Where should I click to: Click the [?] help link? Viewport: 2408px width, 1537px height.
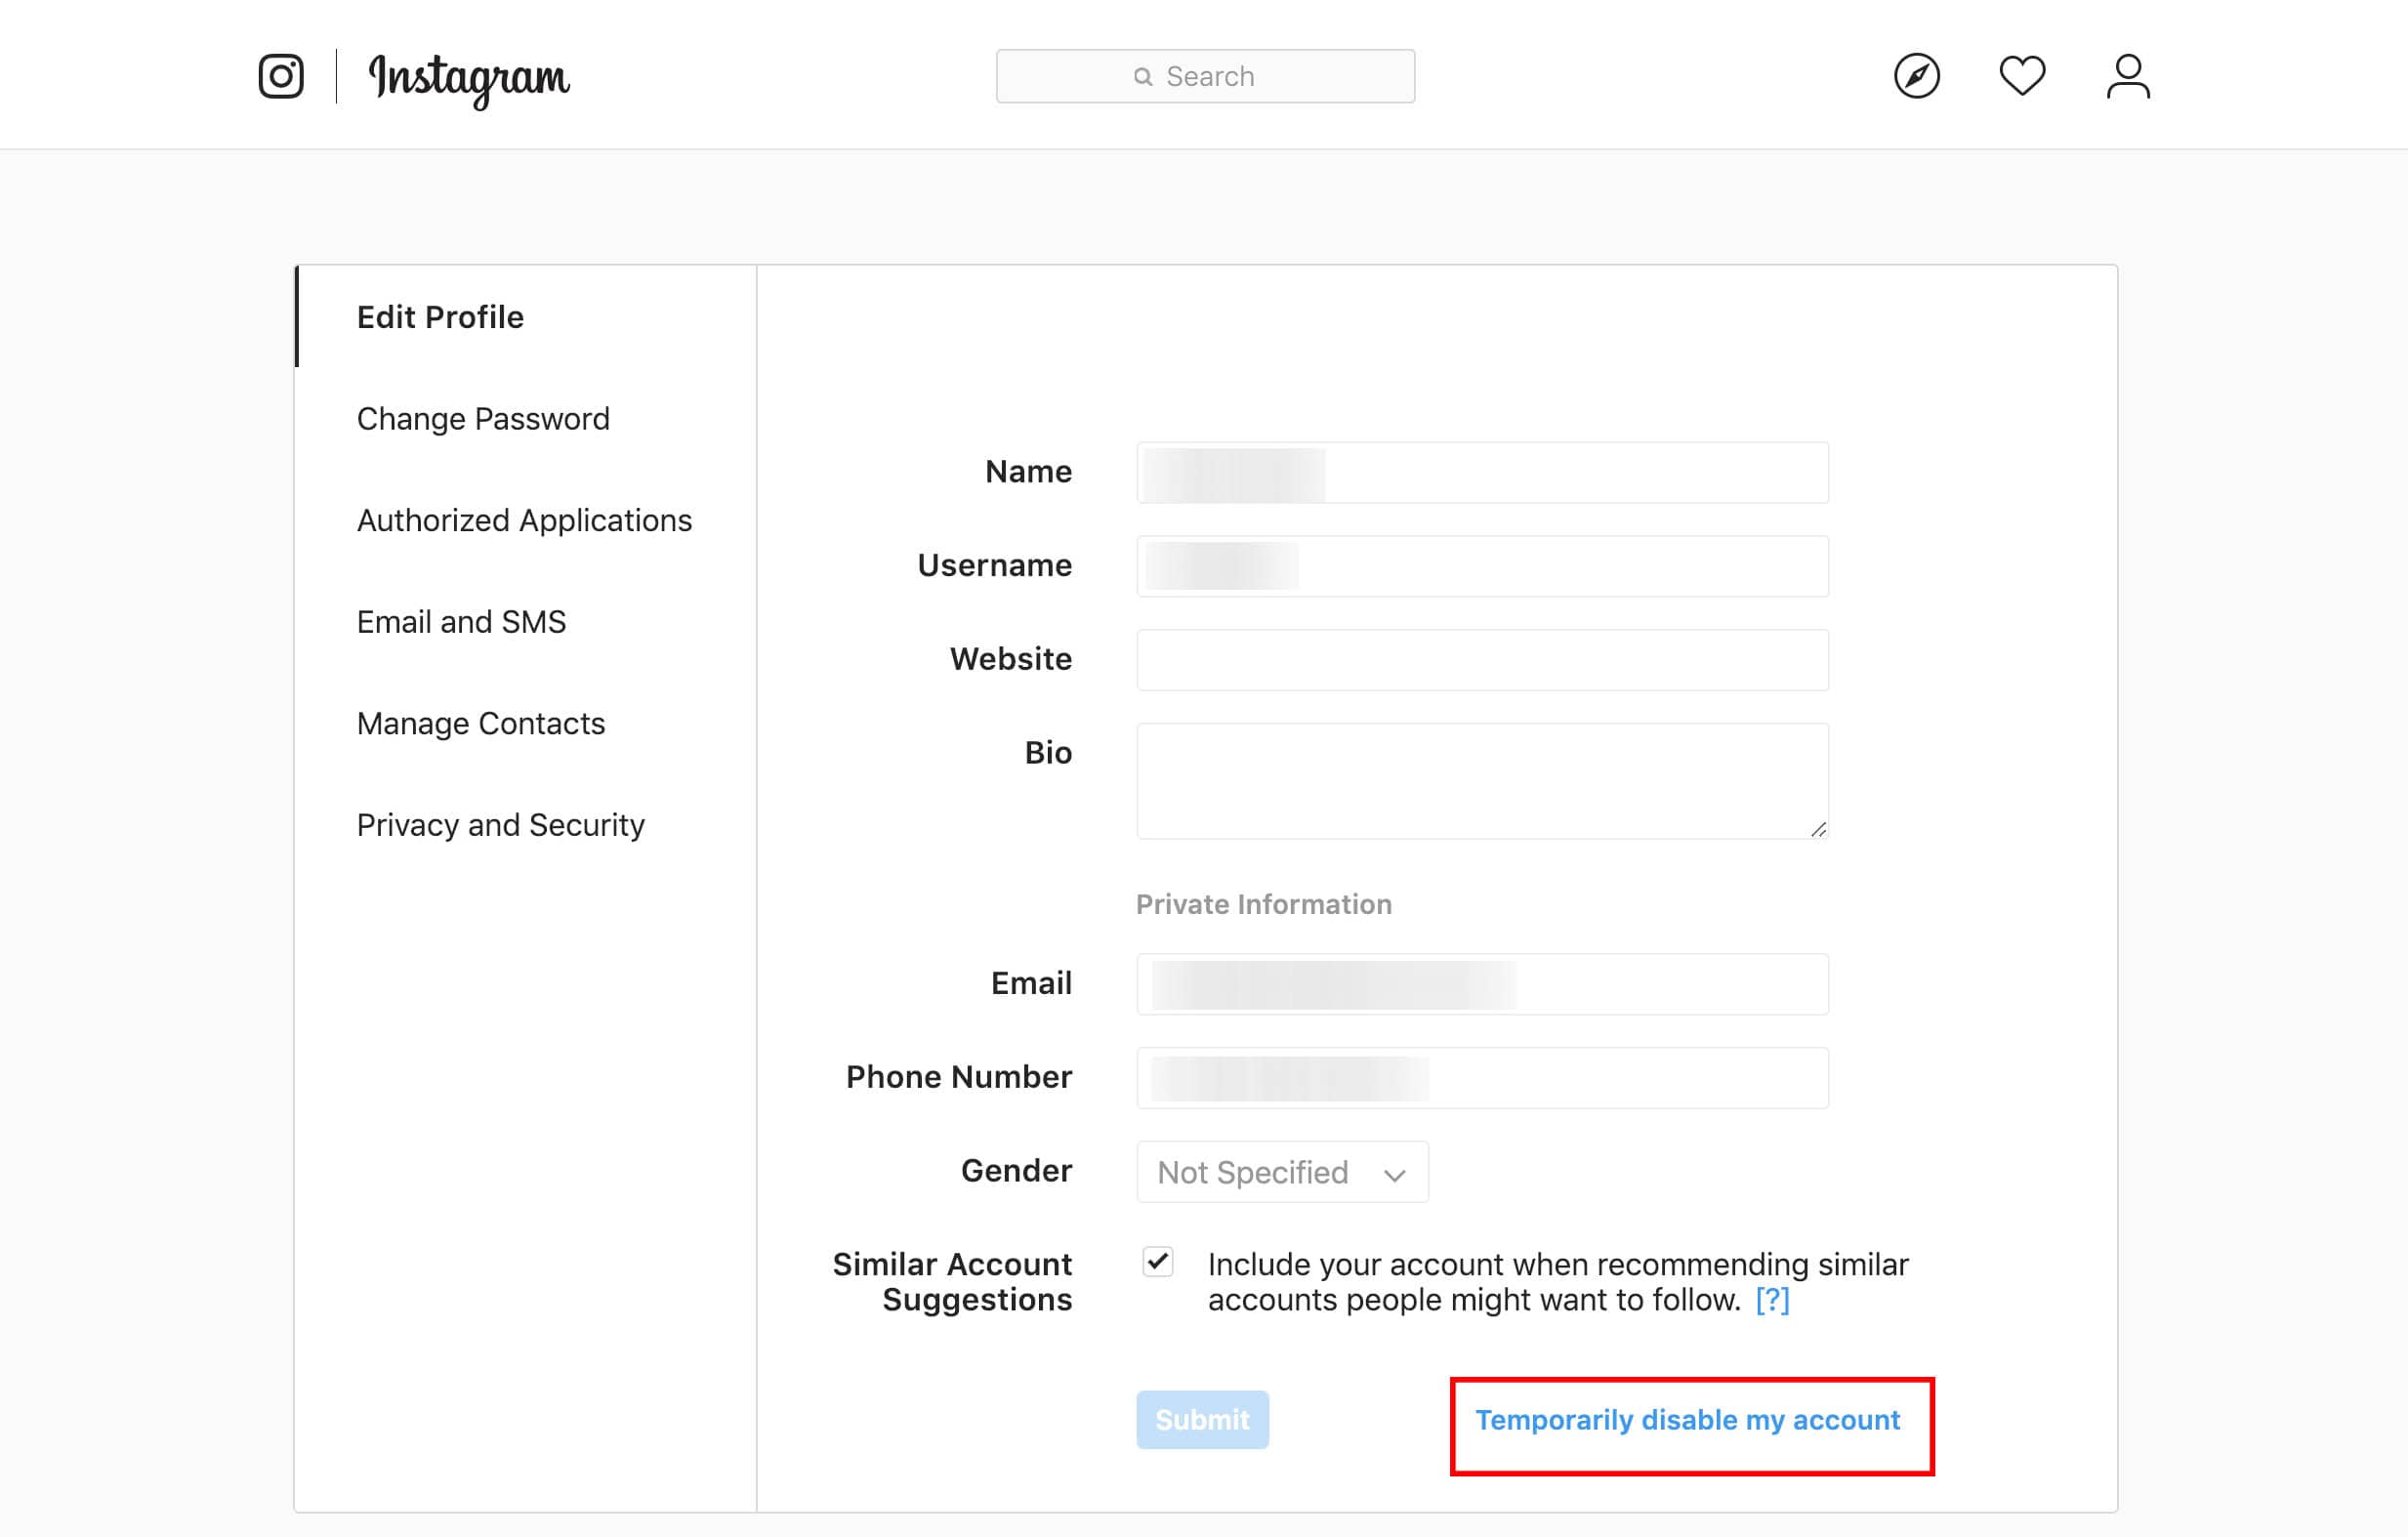(x=1772, y=1300)
